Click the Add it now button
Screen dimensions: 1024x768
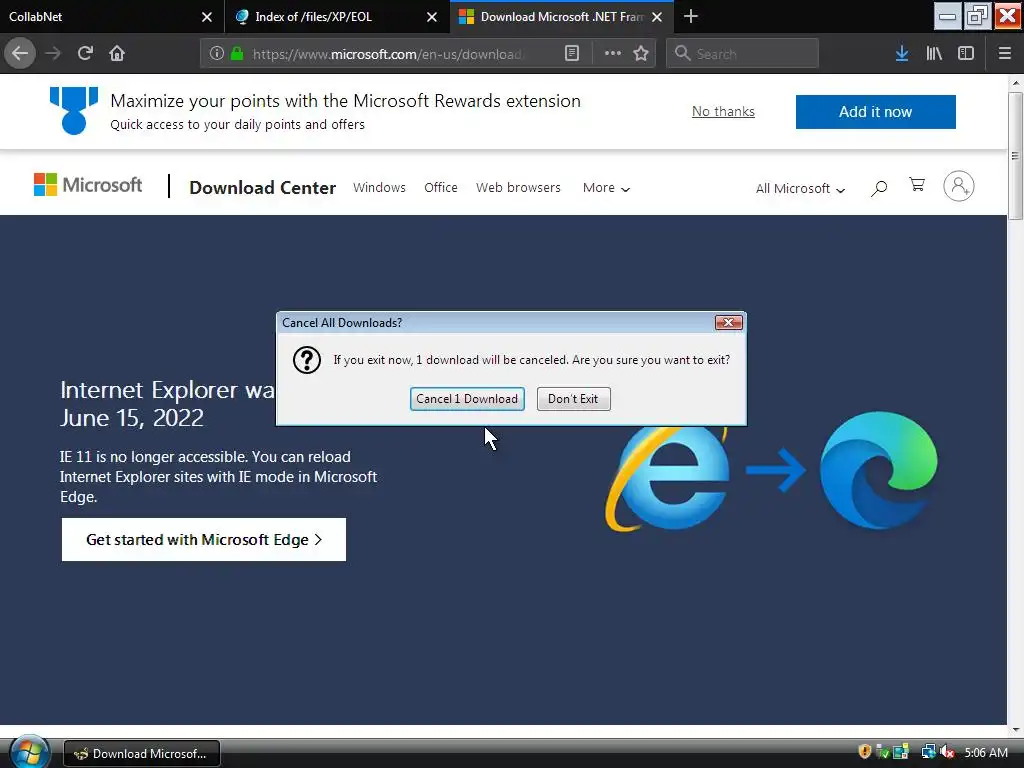pos(875,112)
